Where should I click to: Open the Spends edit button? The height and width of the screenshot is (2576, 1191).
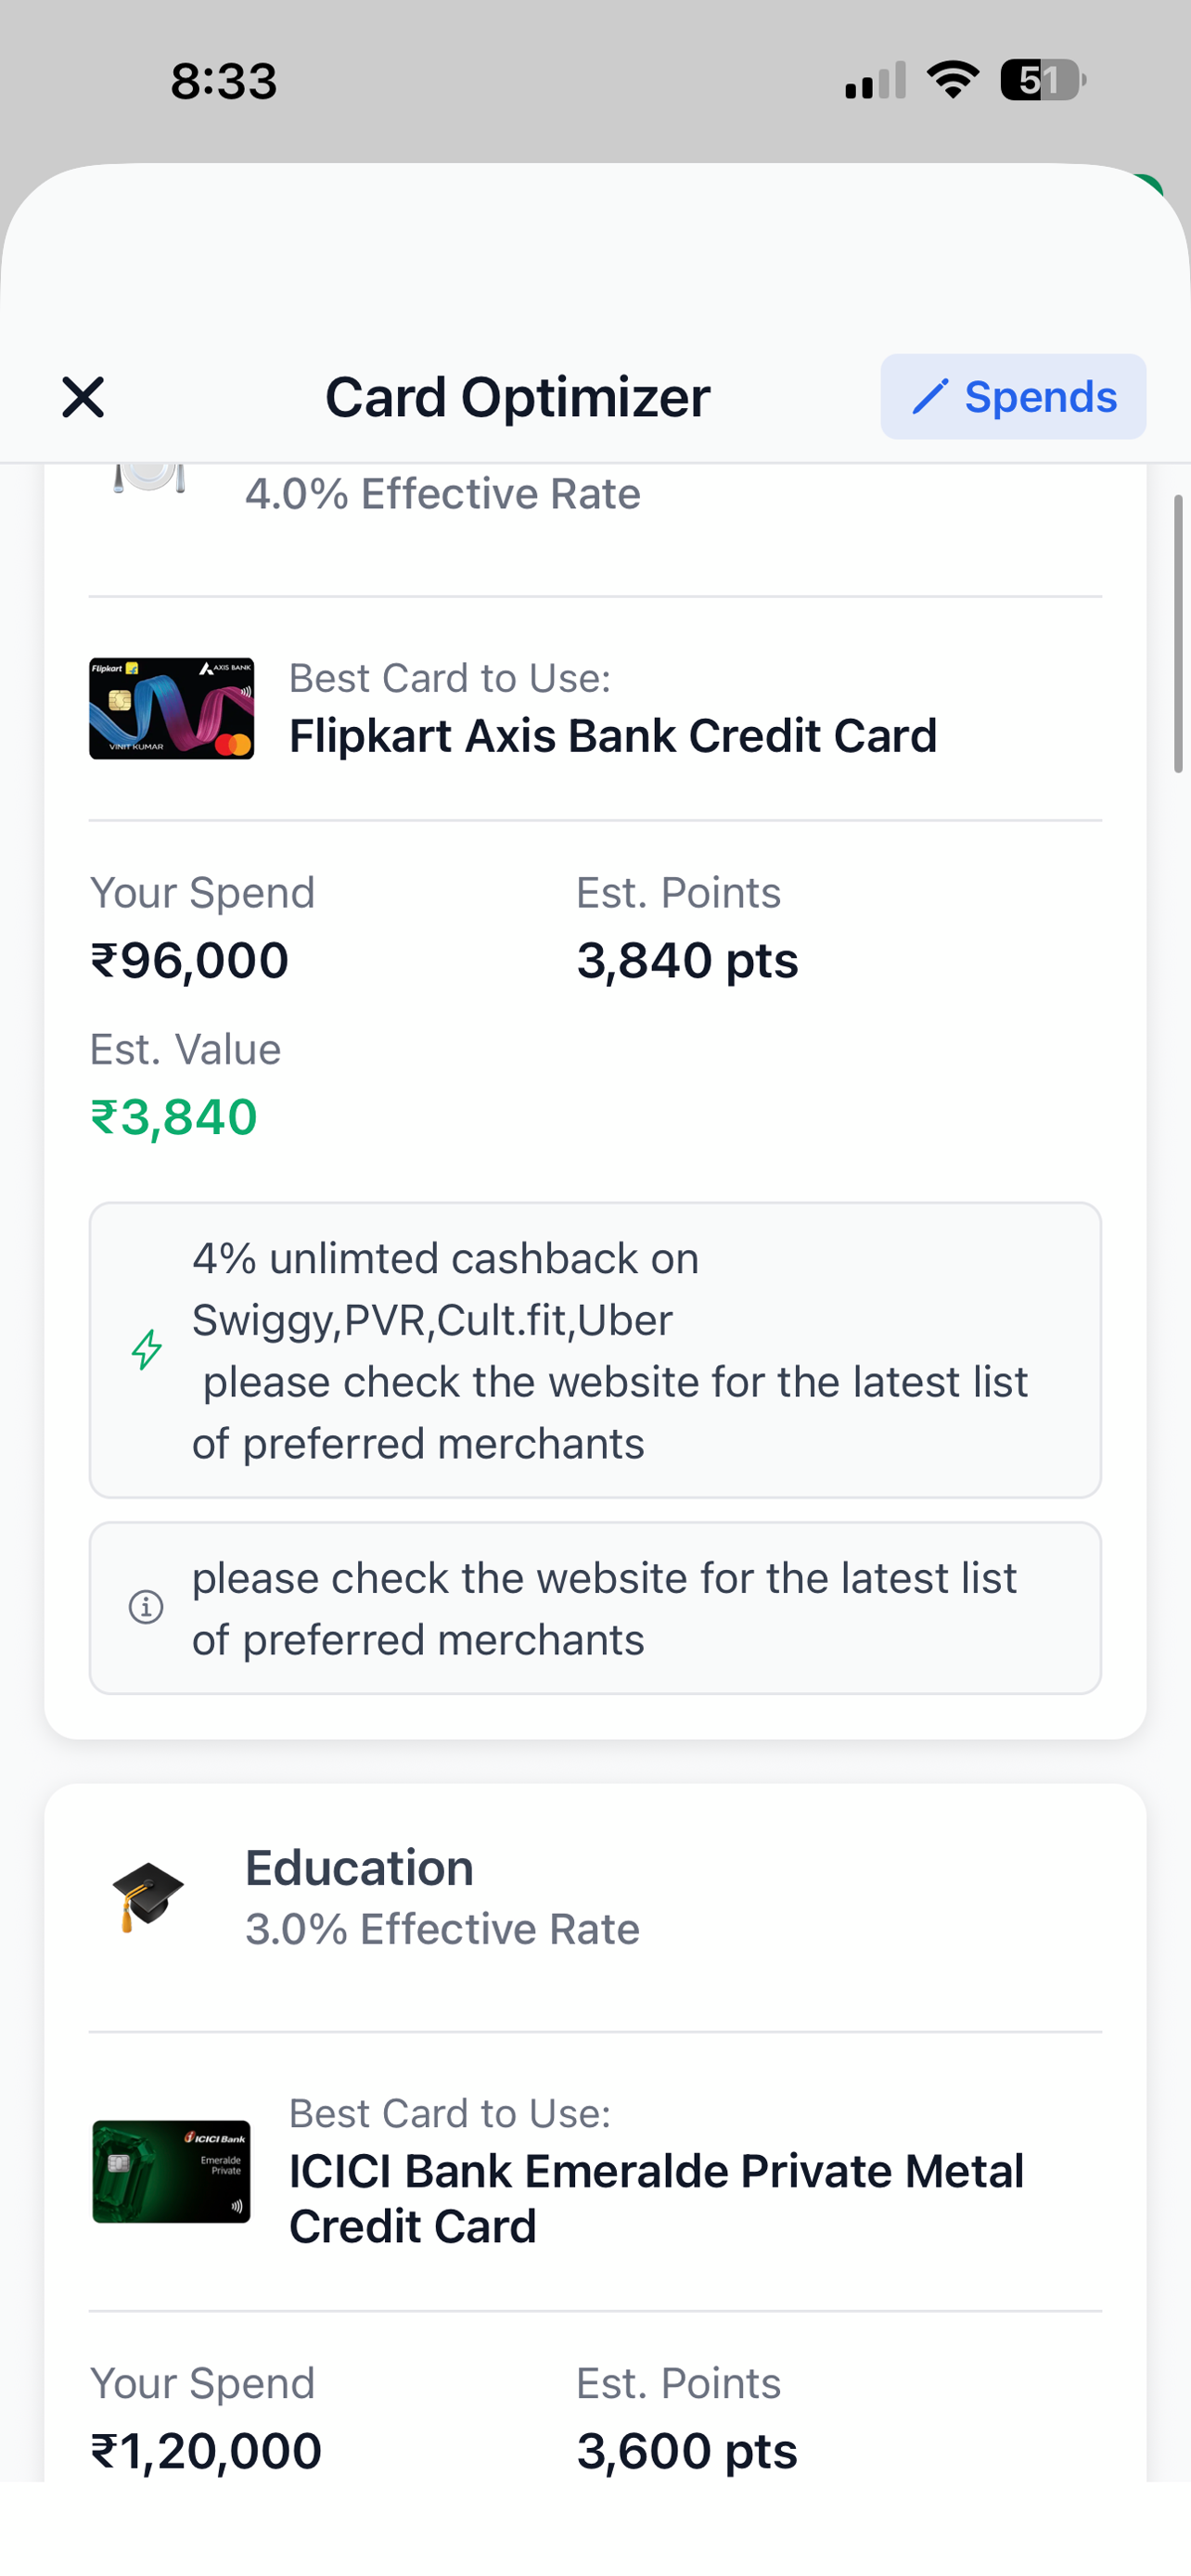point(1013,397)
